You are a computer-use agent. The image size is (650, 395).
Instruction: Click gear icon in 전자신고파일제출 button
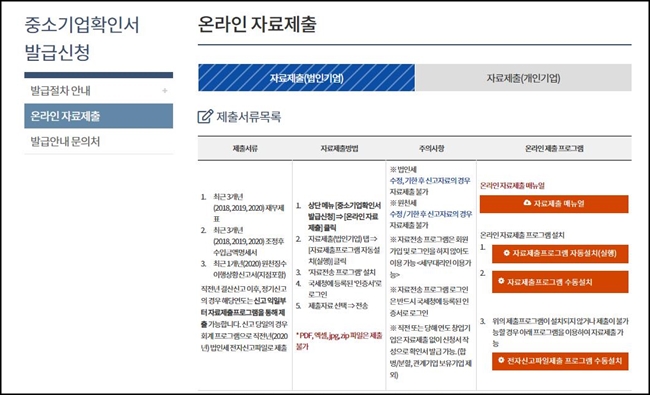(x=501, y=361)
